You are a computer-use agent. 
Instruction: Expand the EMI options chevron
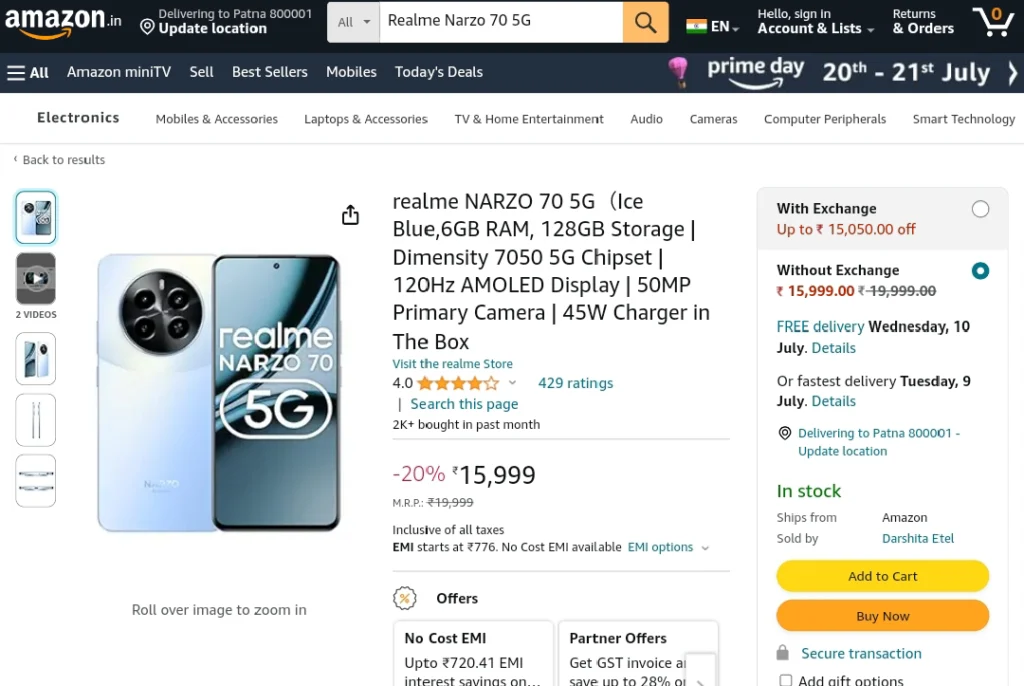[x=705, y=547]
